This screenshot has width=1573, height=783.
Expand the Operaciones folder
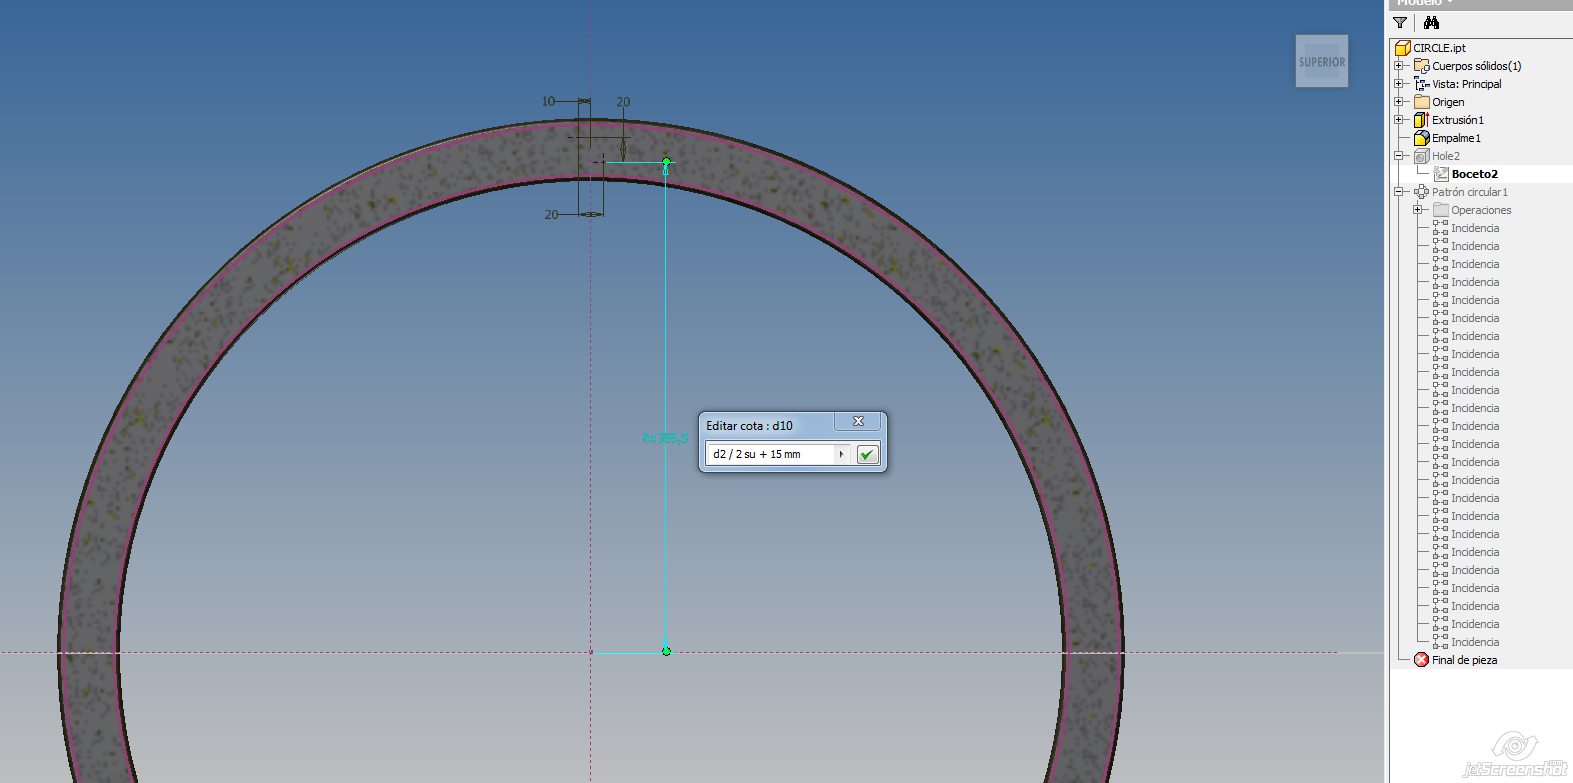(1418, 210)
